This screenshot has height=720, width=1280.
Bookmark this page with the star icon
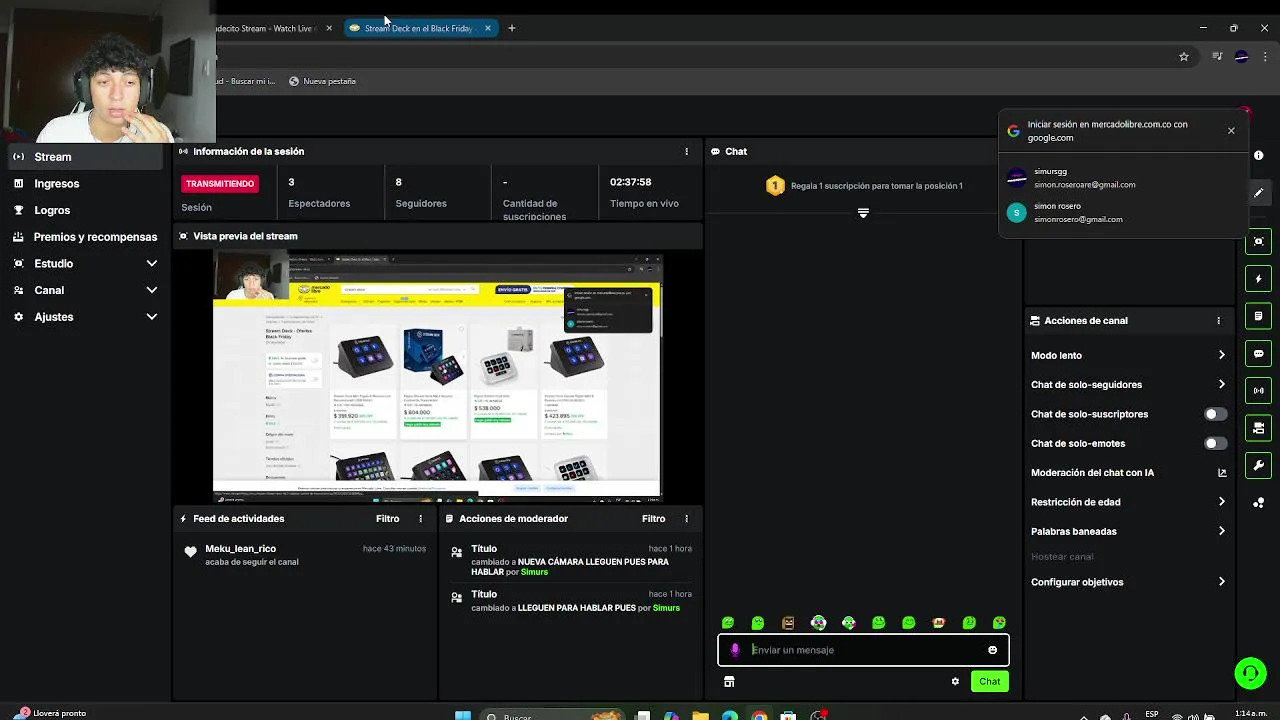click(x=1184, y=57)
